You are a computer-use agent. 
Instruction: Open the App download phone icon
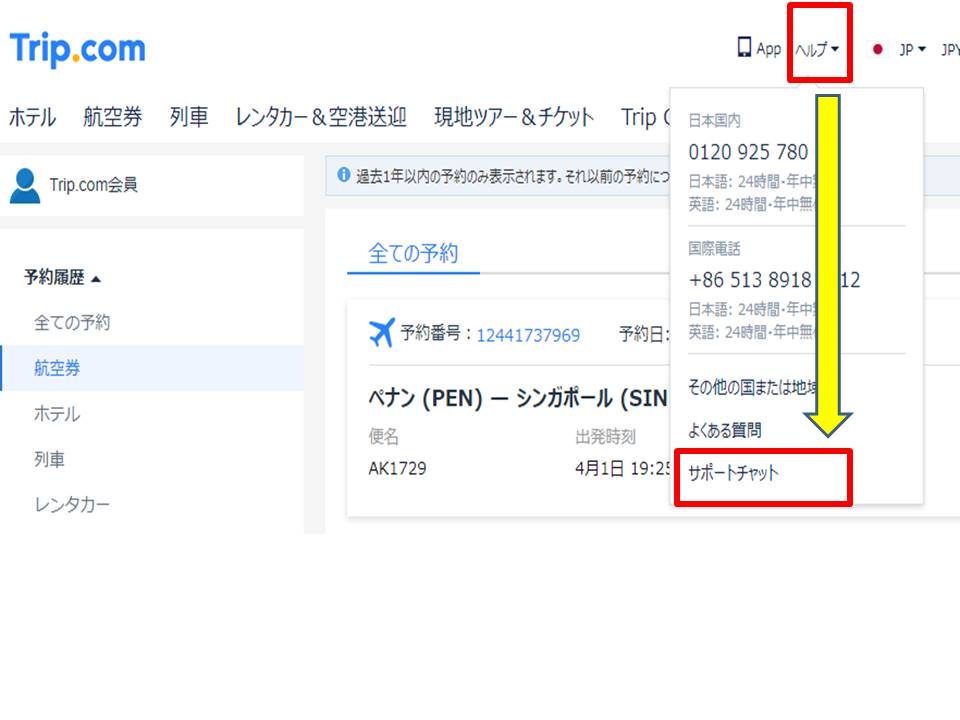744,47
